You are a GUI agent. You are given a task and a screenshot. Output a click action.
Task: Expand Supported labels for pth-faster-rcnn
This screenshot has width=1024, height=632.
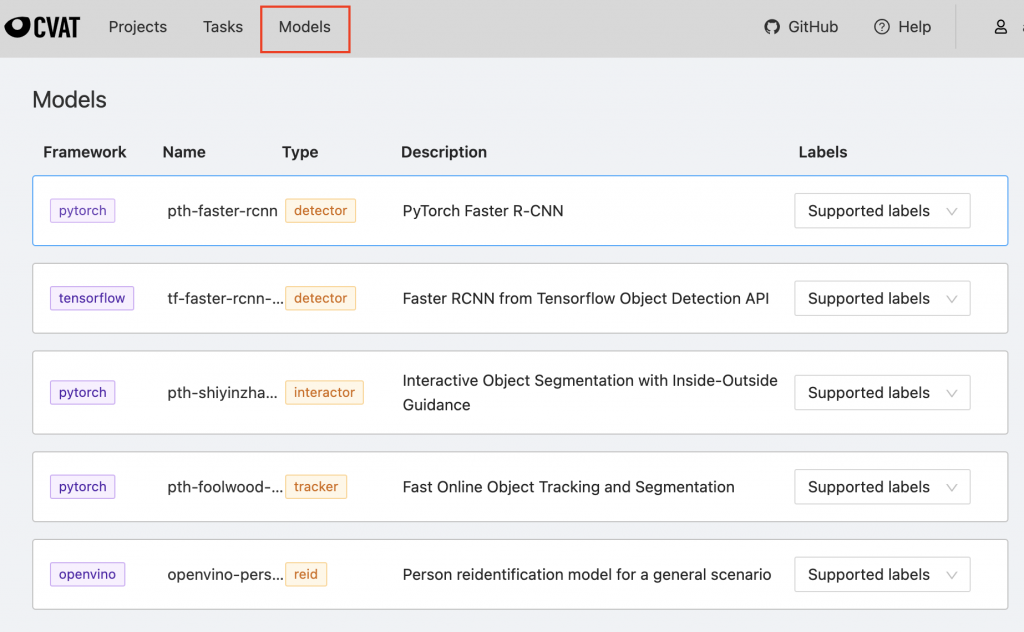coord(881,211)
